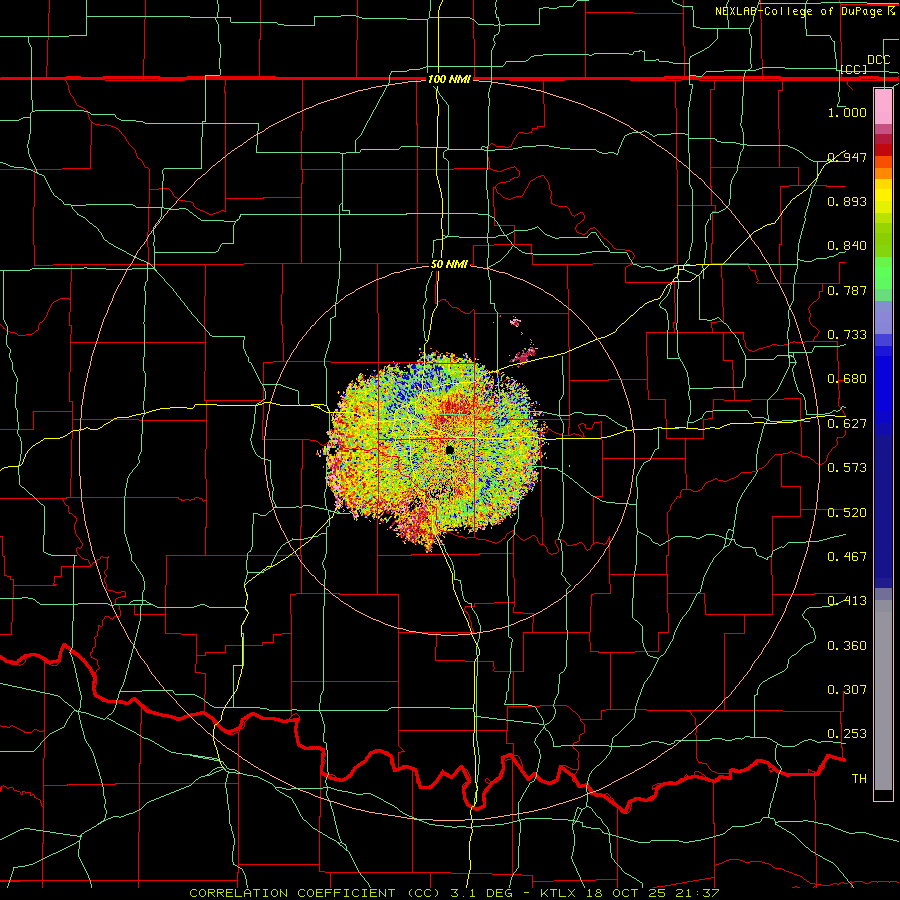Click the NEXLAB-College of DuPage credit text
This screenshot has height=900, width=900.
(806, 11)
